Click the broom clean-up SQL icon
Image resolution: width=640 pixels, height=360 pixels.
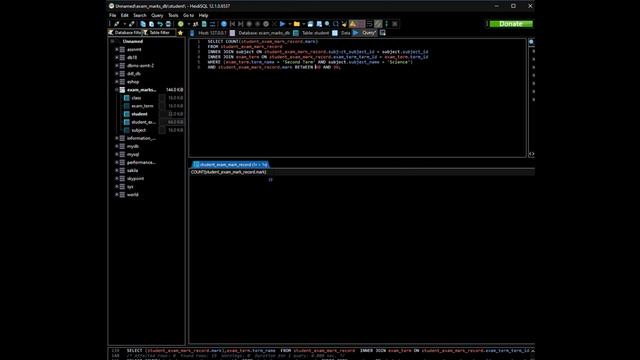coord(344,24)
